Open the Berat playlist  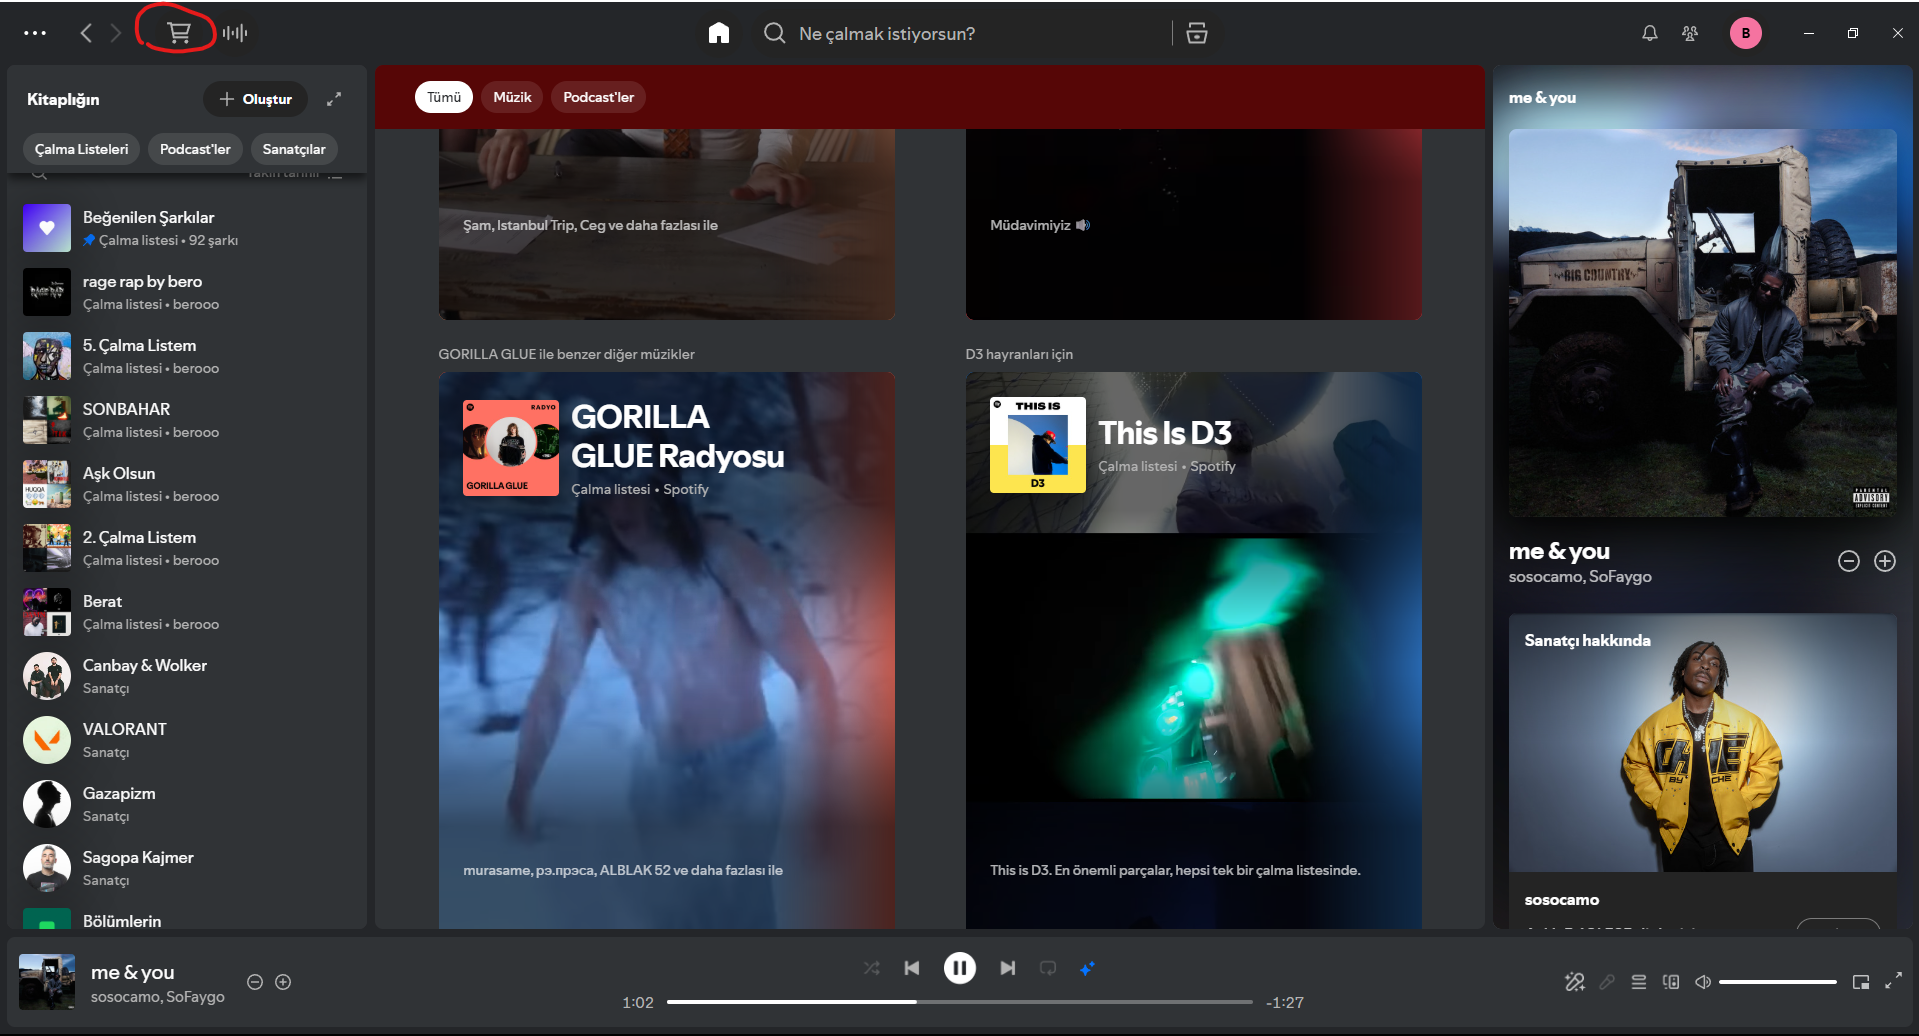point(187,612)
